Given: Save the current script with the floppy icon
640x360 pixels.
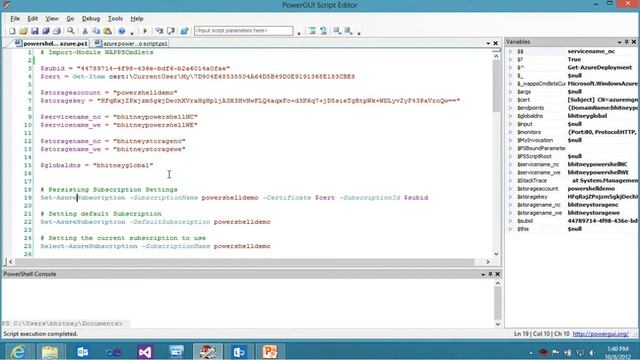Looking at the screenshot, I should 35,31.
